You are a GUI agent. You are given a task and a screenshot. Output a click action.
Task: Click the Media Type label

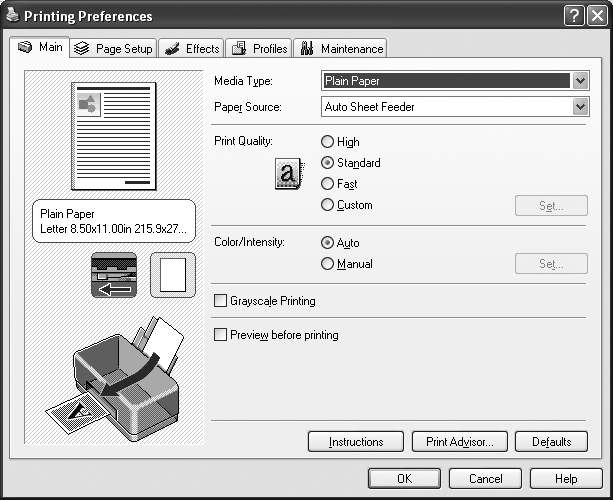pyautogui.click(x=243, y=81)
